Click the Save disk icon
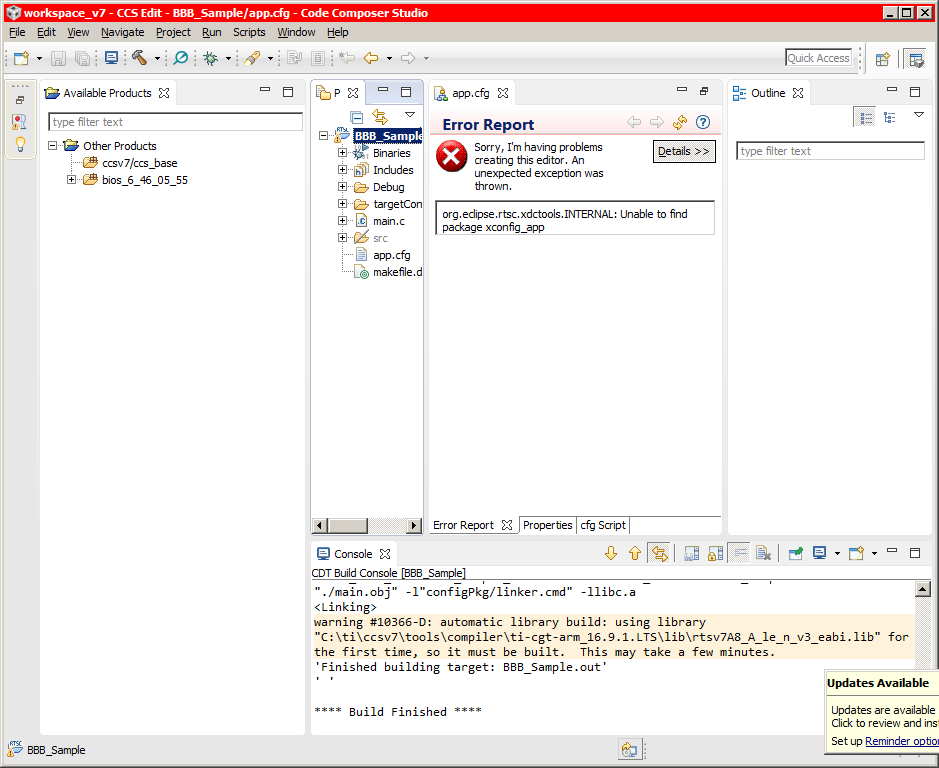The image size is (939, 768). pyautogui.click(x=58, y=58)
